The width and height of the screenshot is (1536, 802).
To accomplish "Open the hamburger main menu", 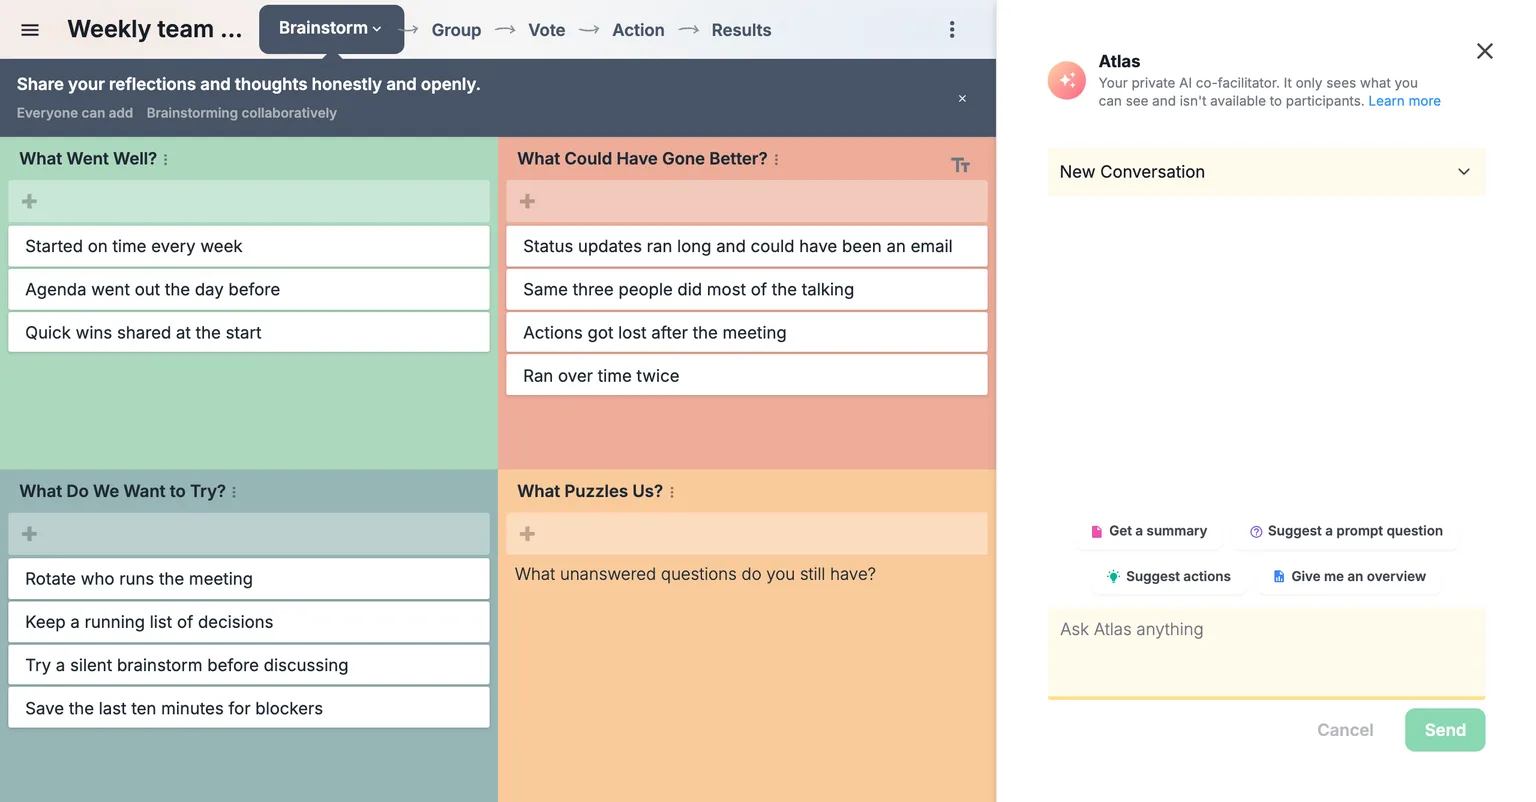I will pos(30,30).
